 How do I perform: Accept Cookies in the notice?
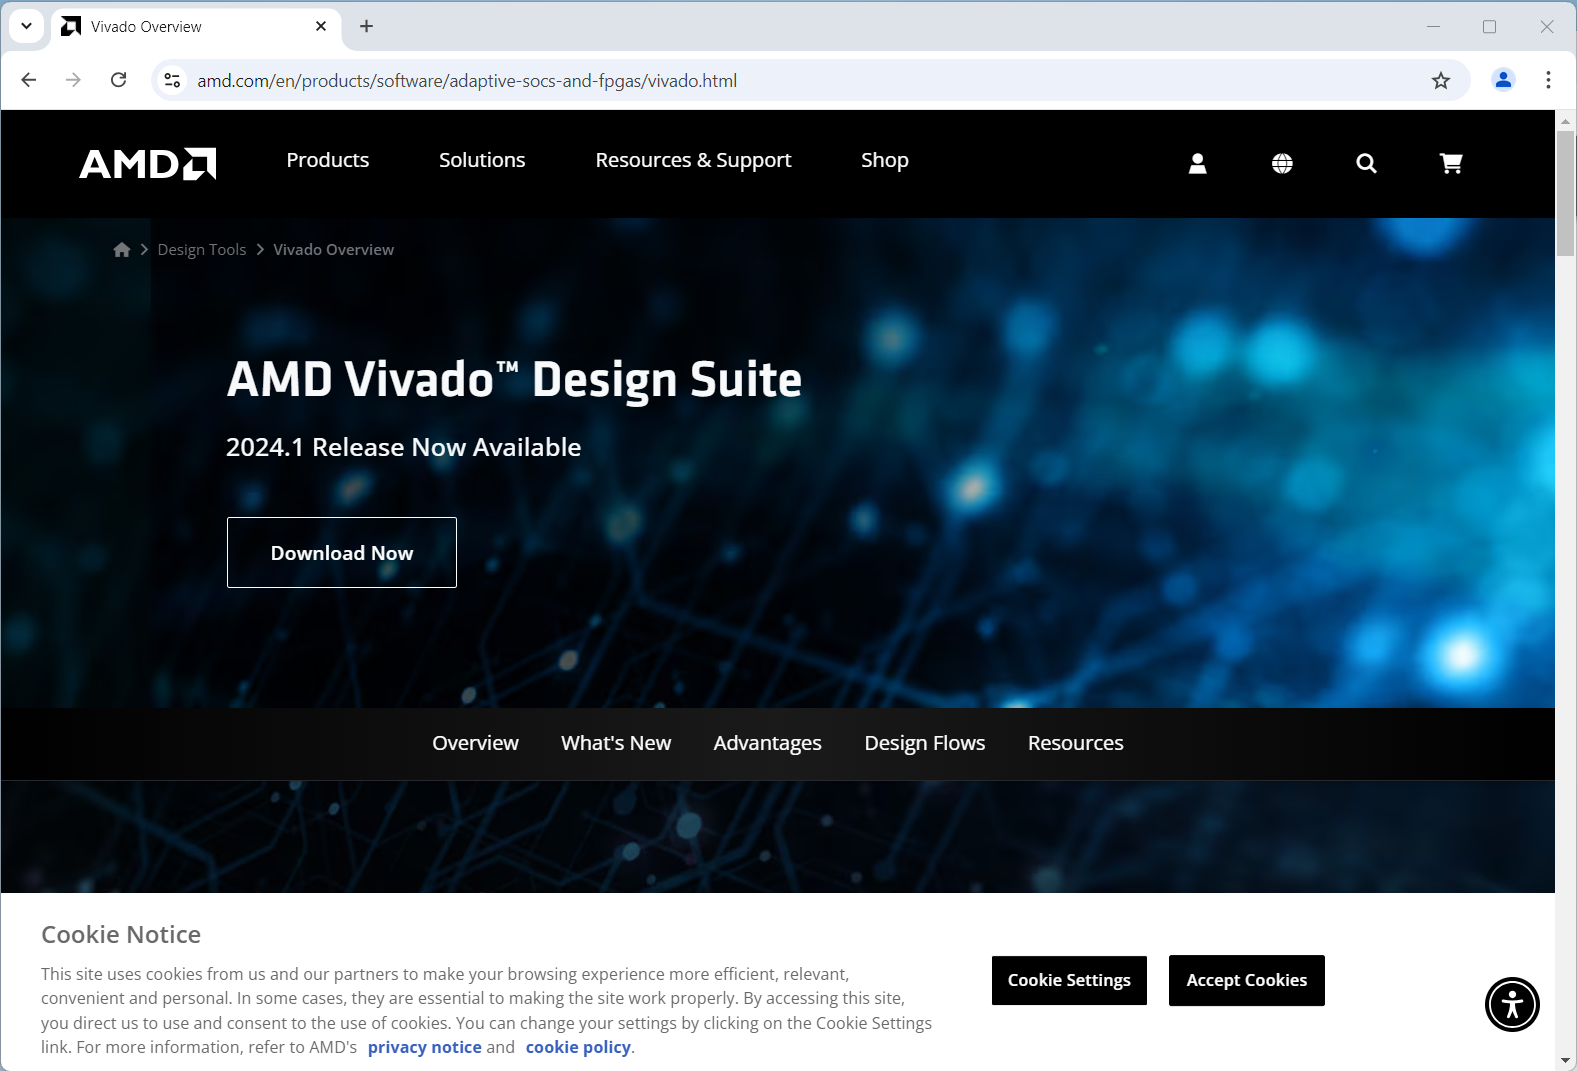point(1246,980)
